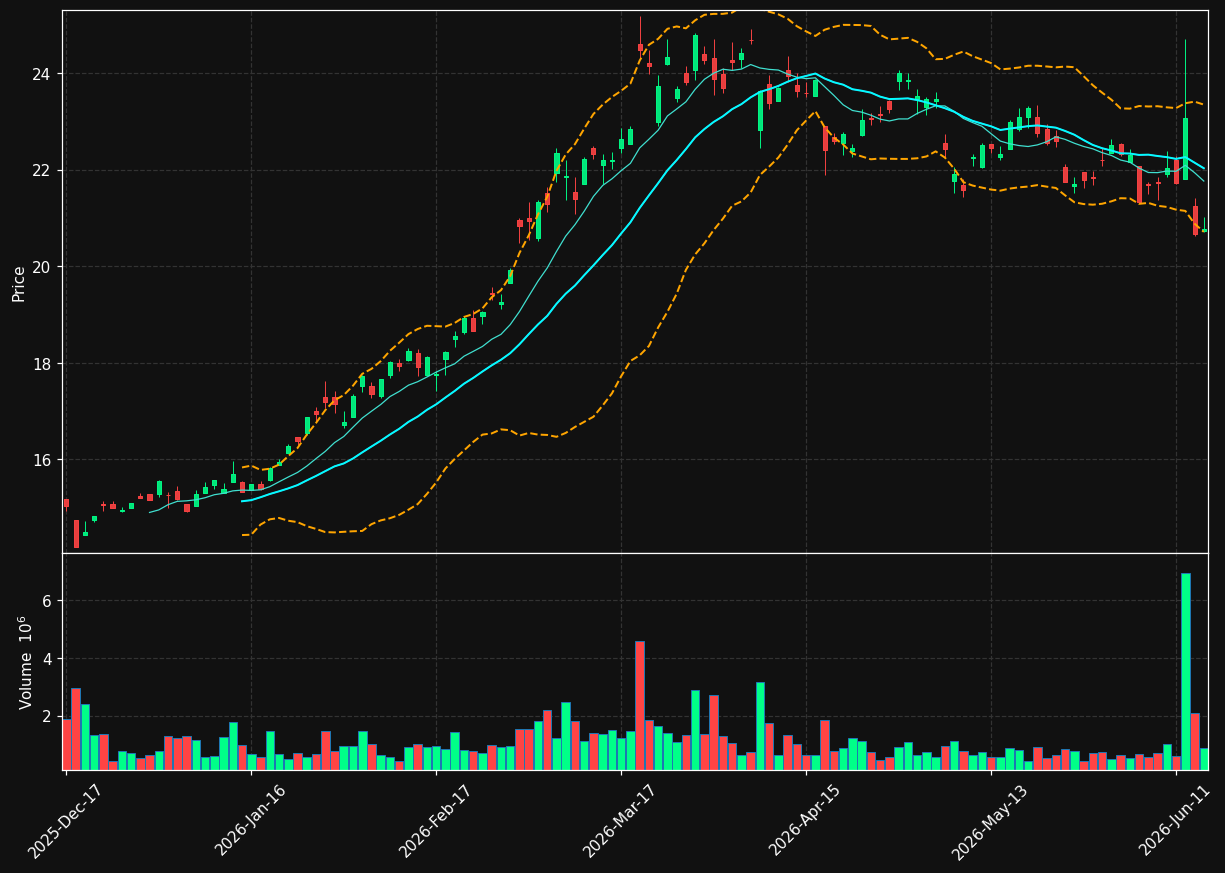This screenshot has width=1225, height=873.
Task: Click the volume tick label 4
Action: point(47,659)
